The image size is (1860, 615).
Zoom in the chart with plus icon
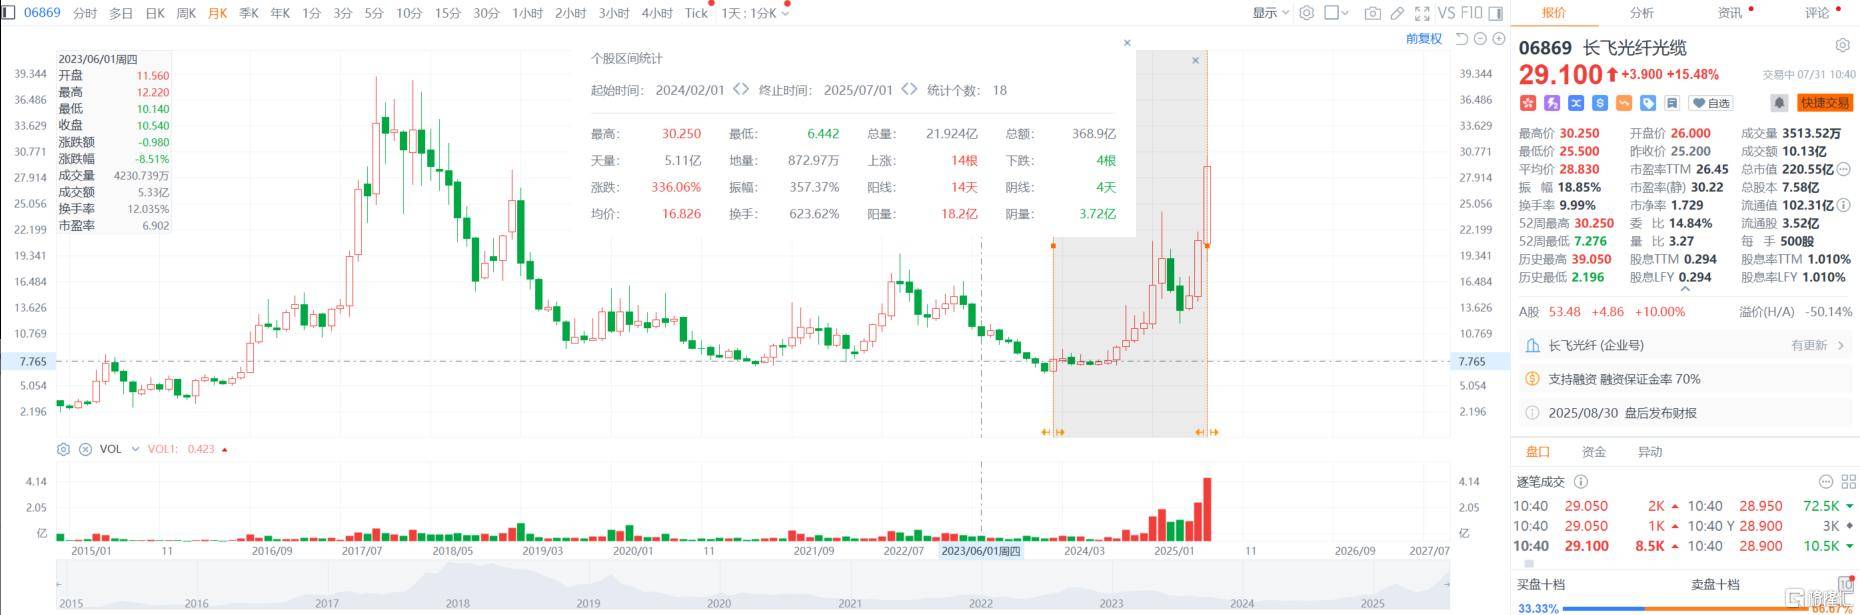click(1498, 39)
